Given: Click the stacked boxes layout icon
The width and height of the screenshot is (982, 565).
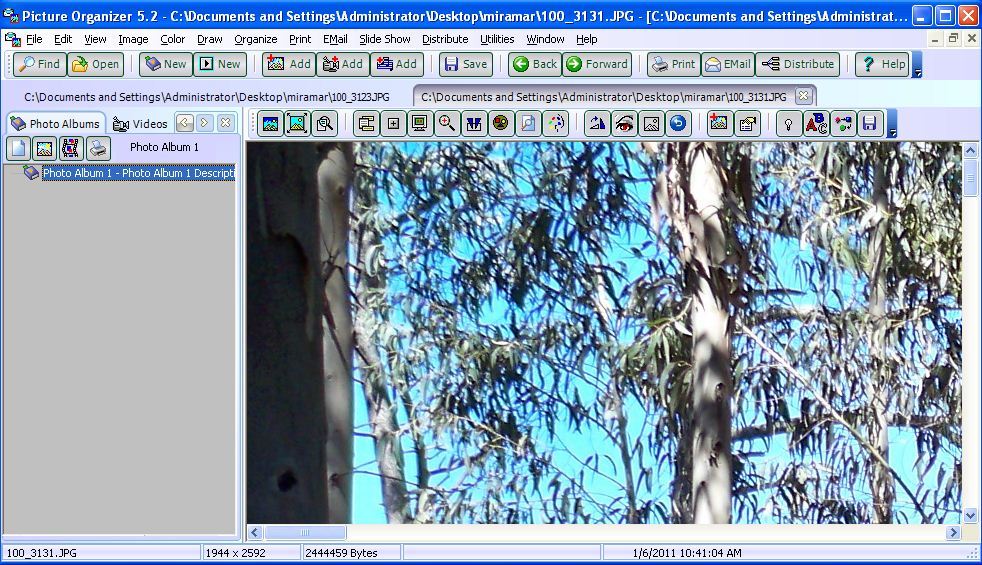Looking at the screenshot, I should [366, 123].
